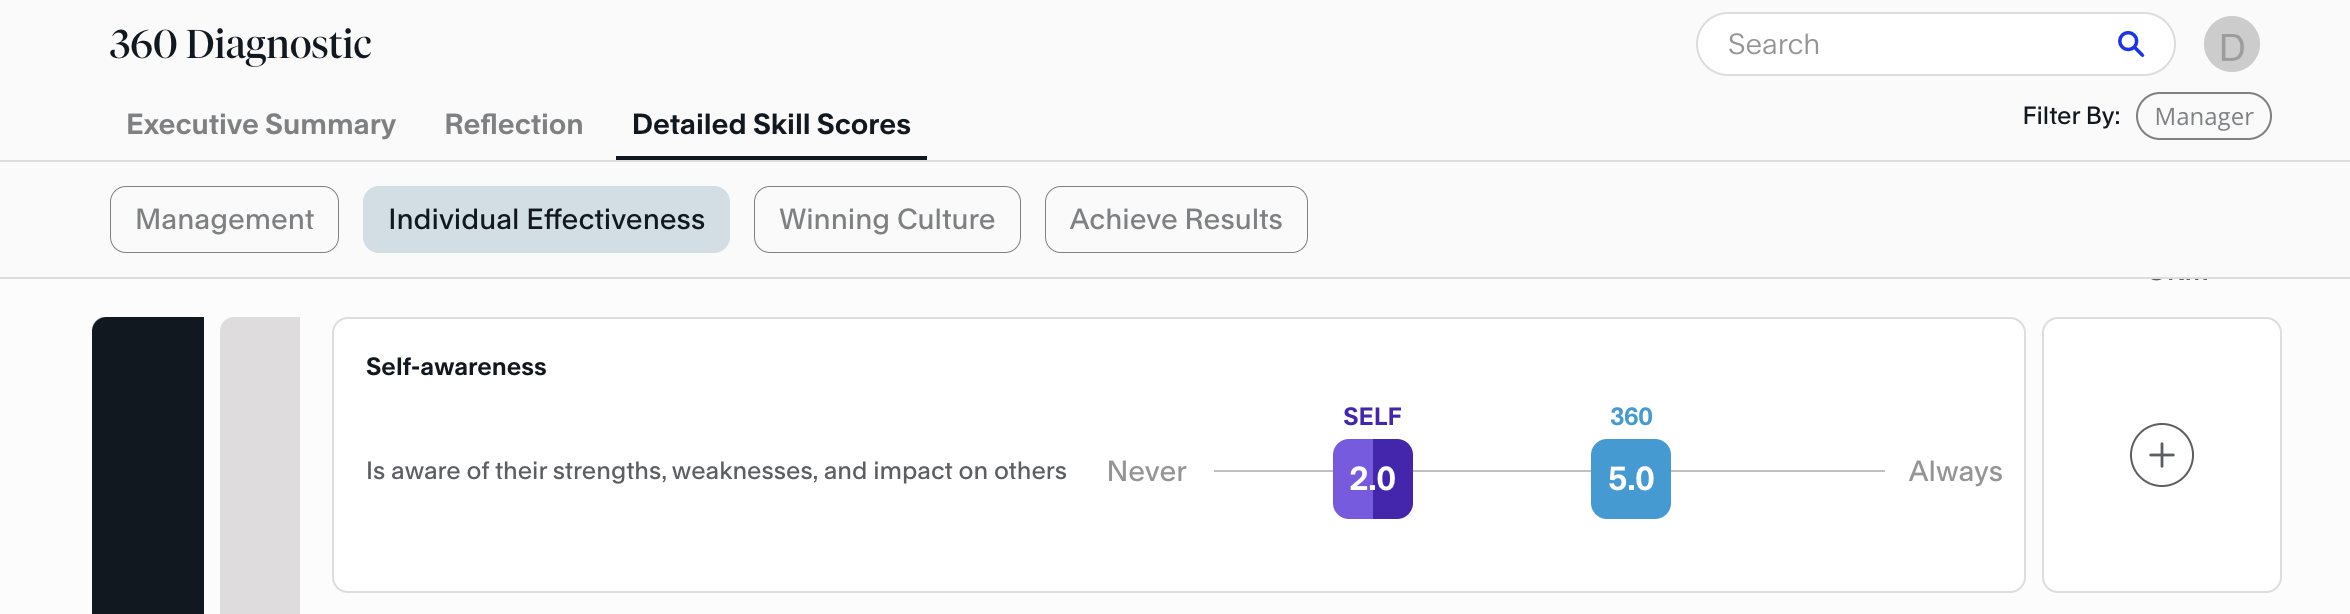2350x614 pixels.
Task: Open the Manager filter dropdown
Action: pos(2203,117)
